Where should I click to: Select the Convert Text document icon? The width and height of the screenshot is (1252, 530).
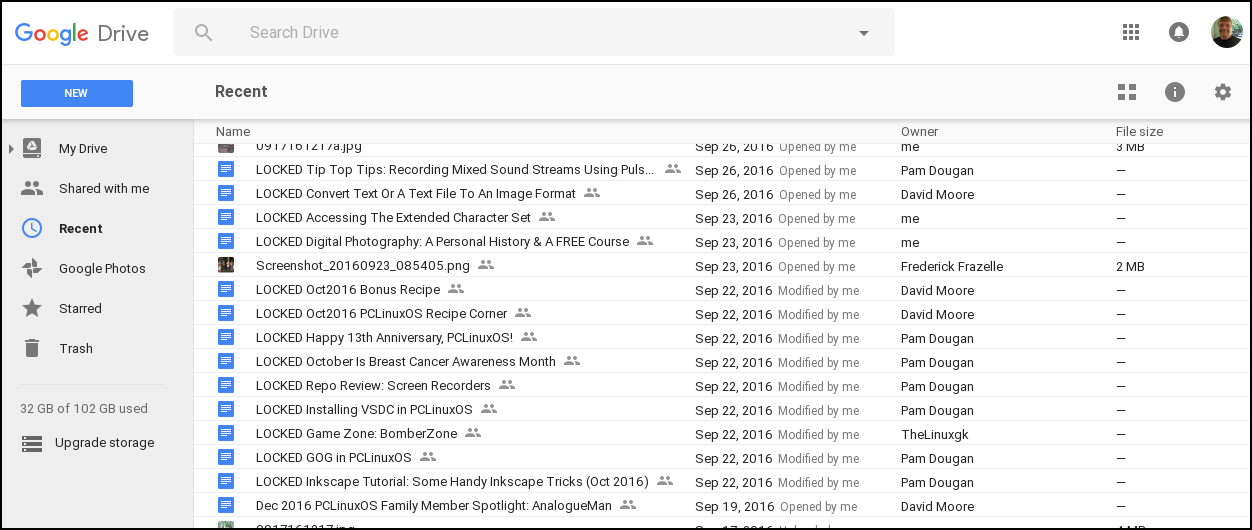226,194
